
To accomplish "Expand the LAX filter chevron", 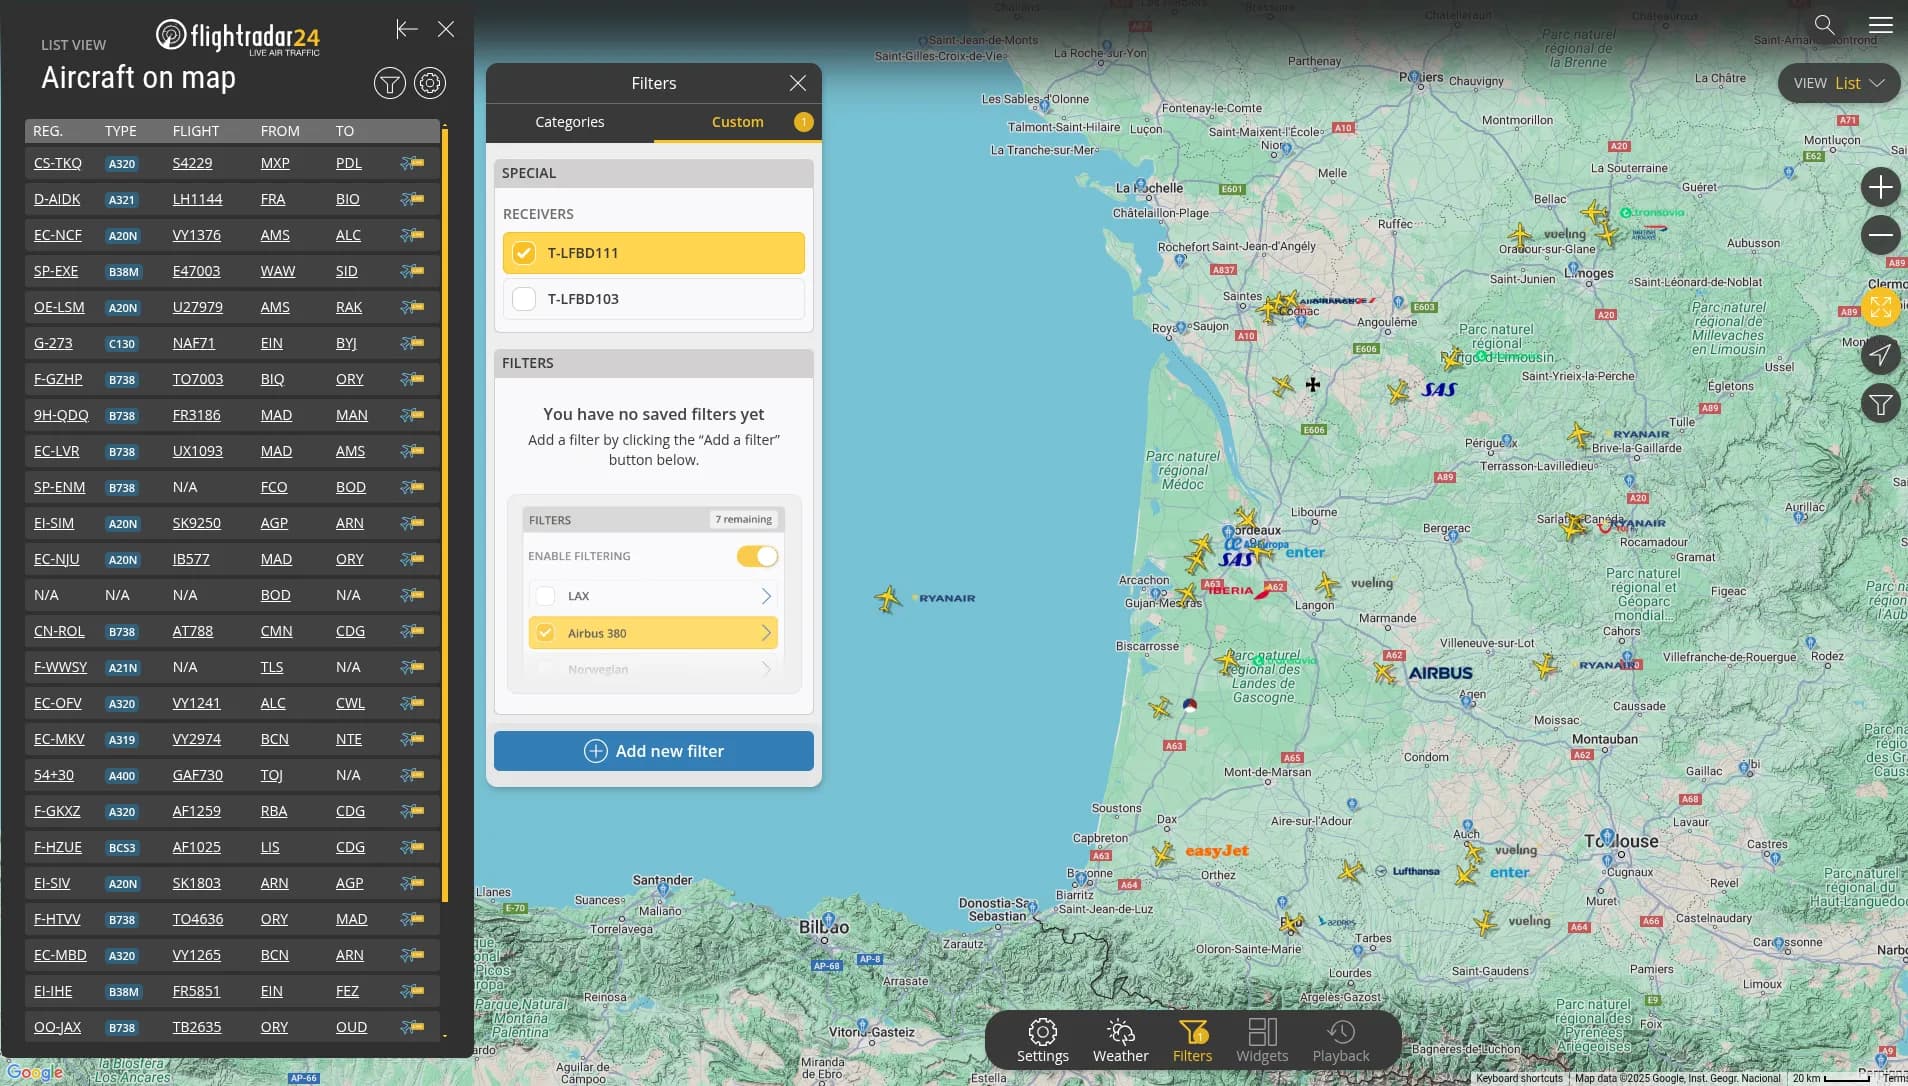I will point(765,595).
